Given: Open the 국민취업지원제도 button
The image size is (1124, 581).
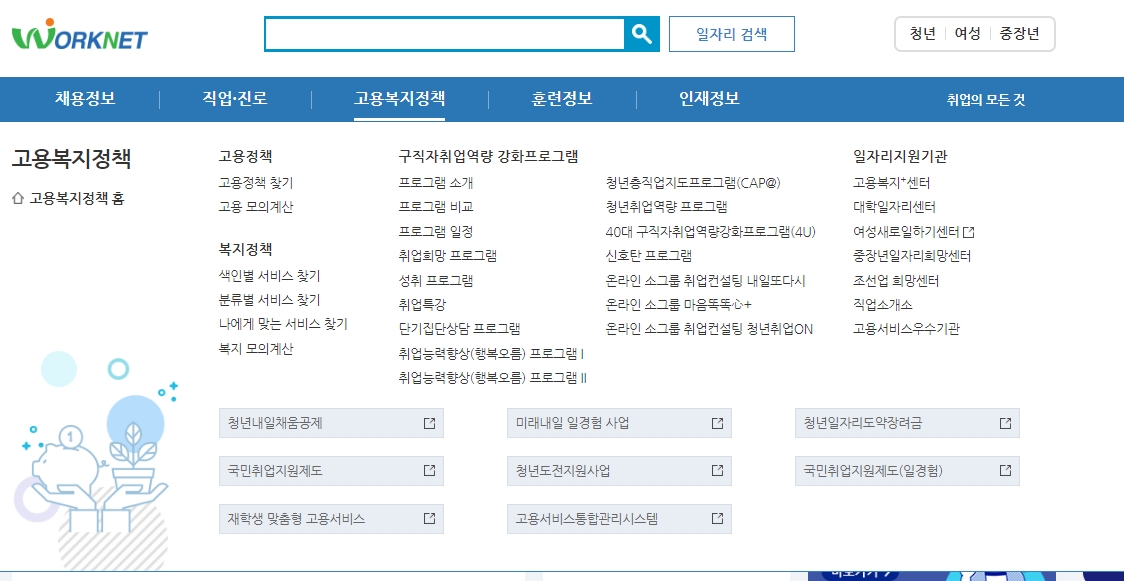Looking at the screenshot, I should [x=280, y=470].
